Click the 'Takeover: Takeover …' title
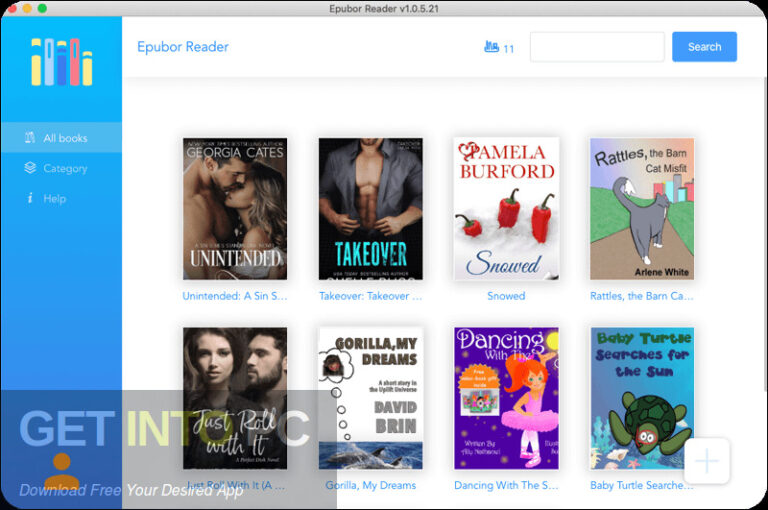768x510 pixels. [x=371, y=296]
